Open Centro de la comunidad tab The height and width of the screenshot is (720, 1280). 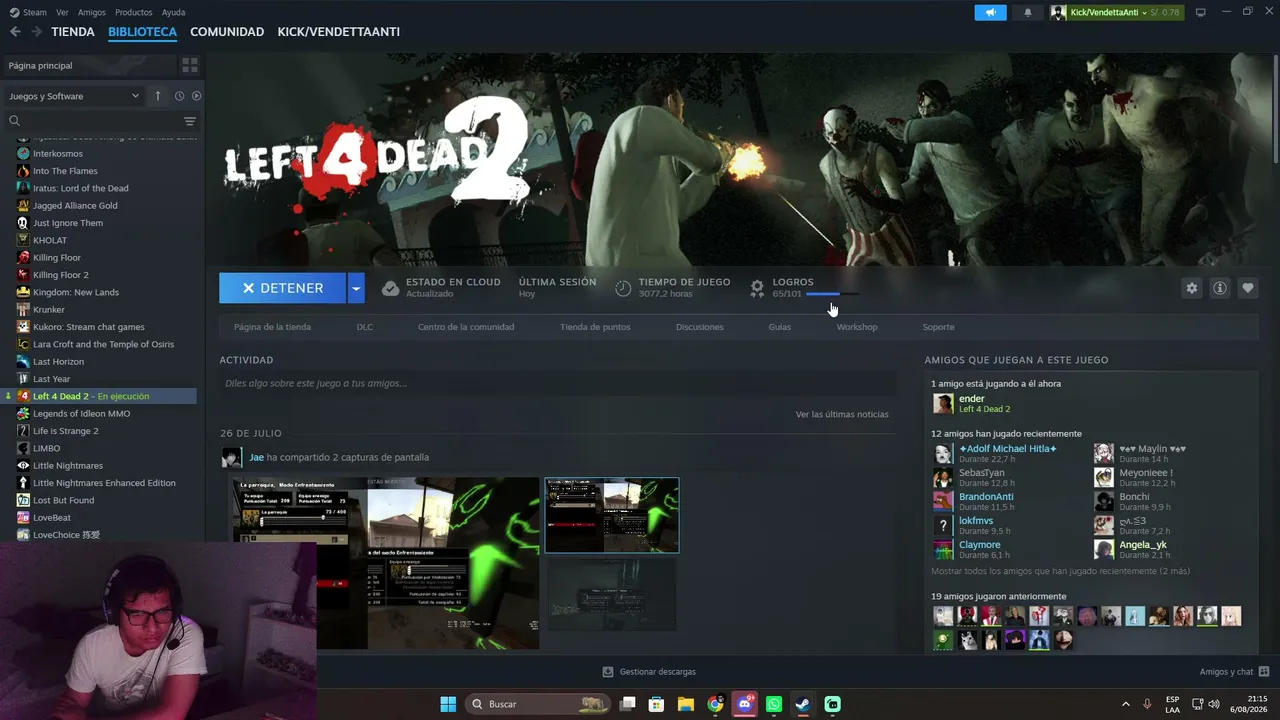(466, 327)
